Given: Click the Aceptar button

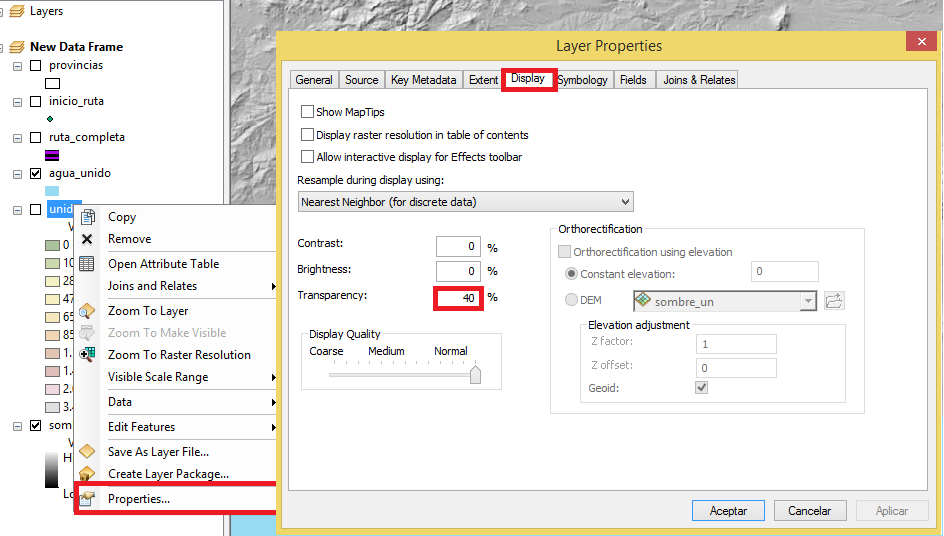Looking at the screenshot, I should (x=728, y=511).
